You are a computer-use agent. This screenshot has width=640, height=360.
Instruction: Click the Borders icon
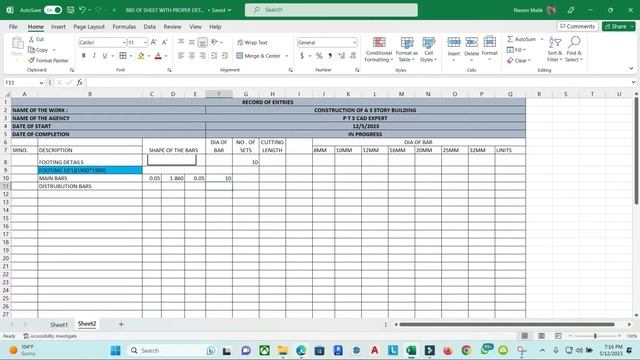click(123, 56)
